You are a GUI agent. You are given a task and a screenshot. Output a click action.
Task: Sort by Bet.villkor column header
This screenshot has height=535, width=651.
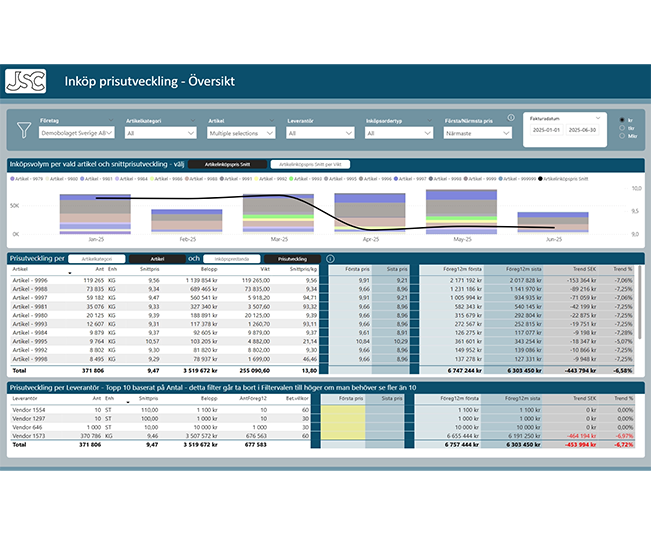pyautogui.click(x=297, y=398)
